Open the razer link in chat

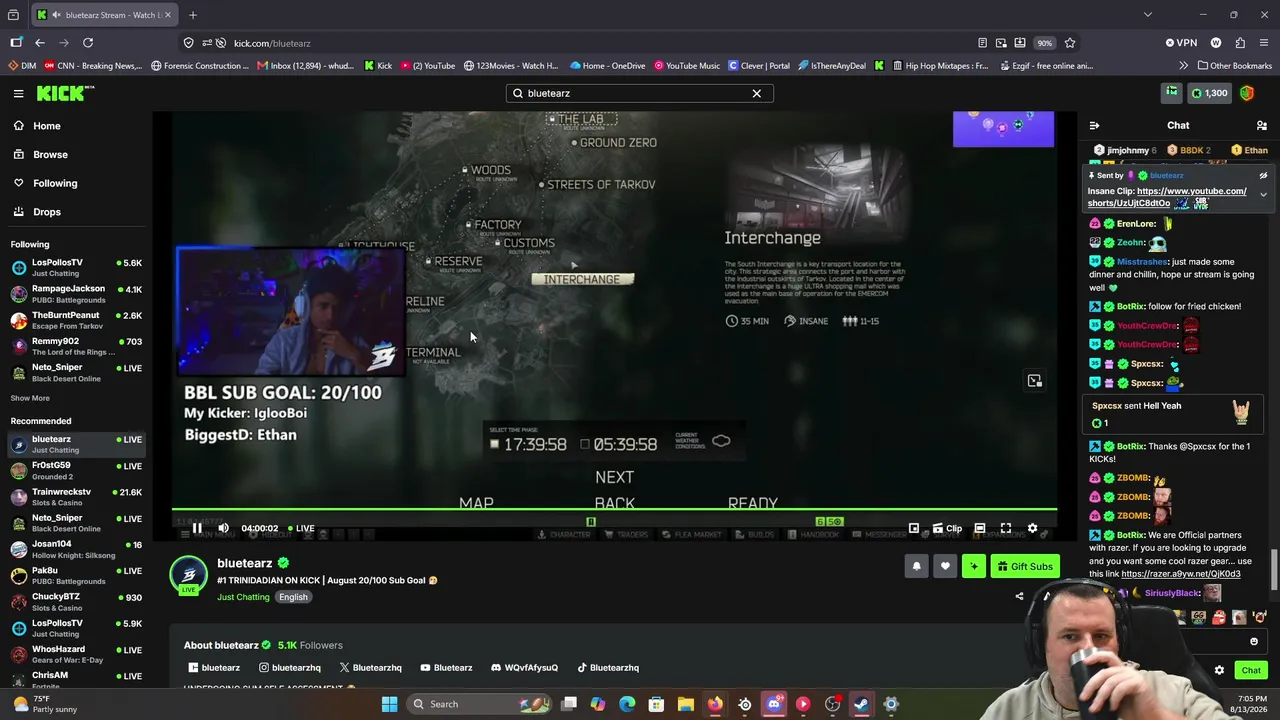point(1180,574)
